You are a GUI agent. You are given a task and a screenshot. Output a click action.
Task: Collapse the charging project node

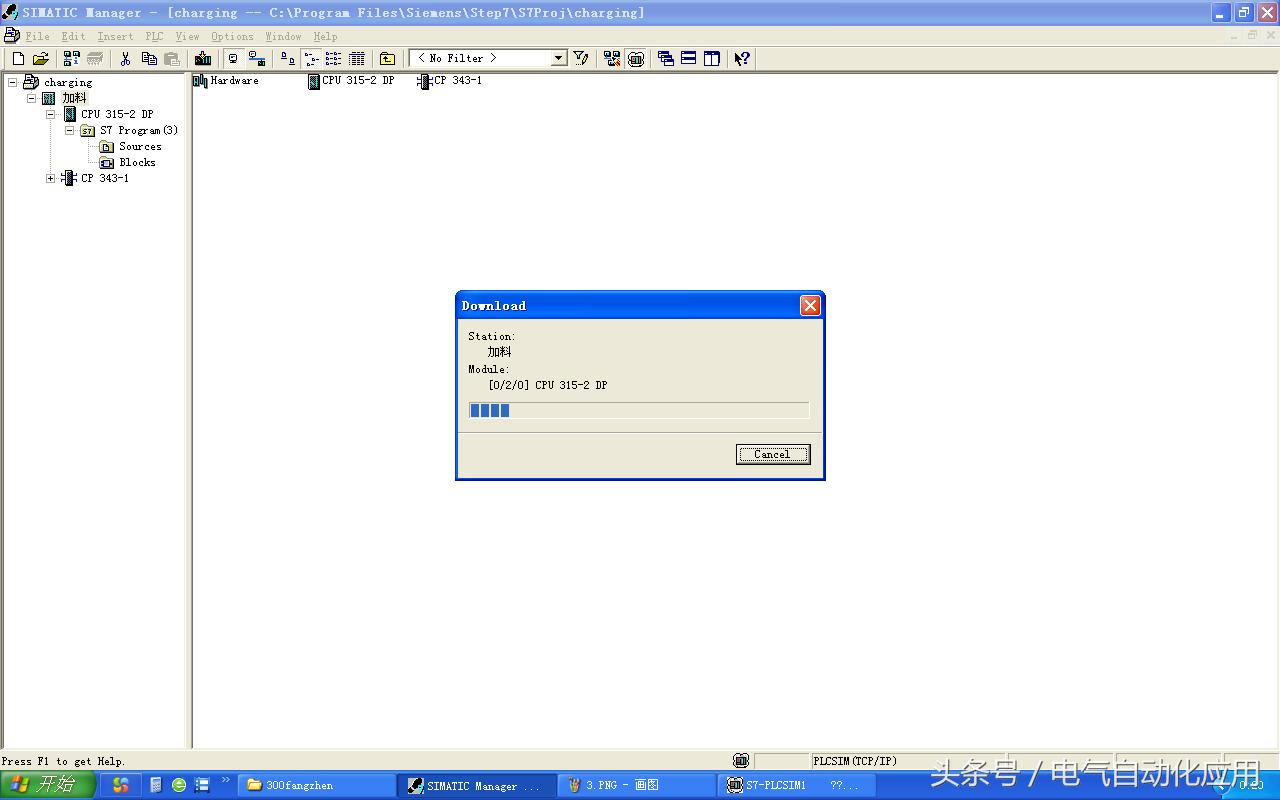(13, 82)
